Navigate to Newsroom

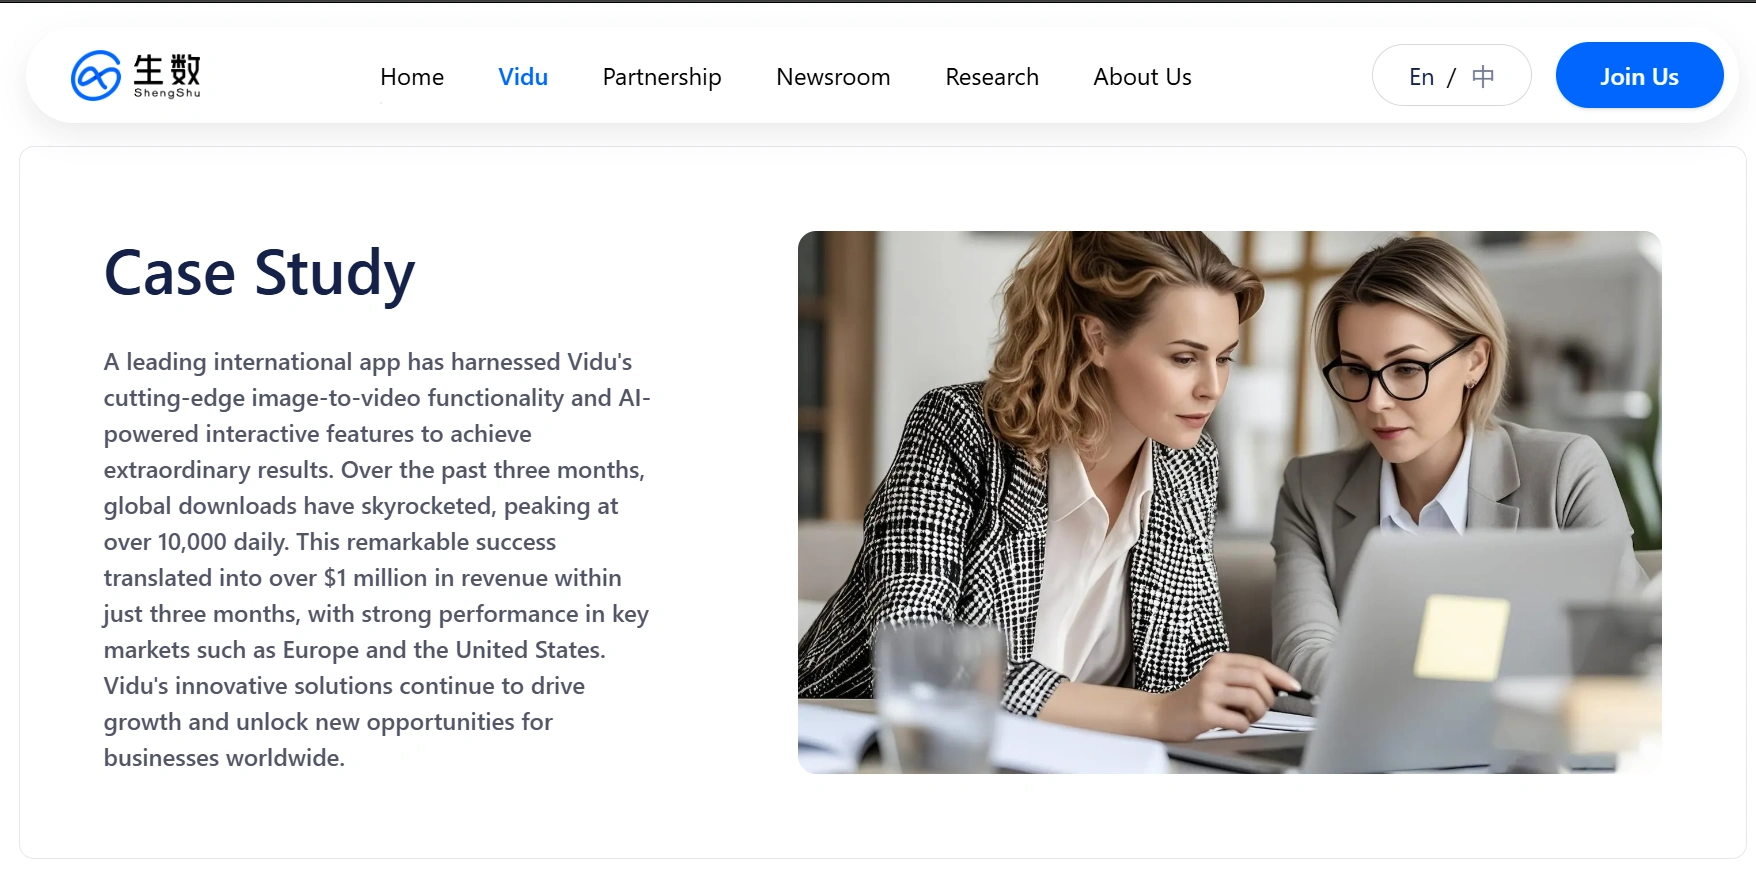[833, 77]
